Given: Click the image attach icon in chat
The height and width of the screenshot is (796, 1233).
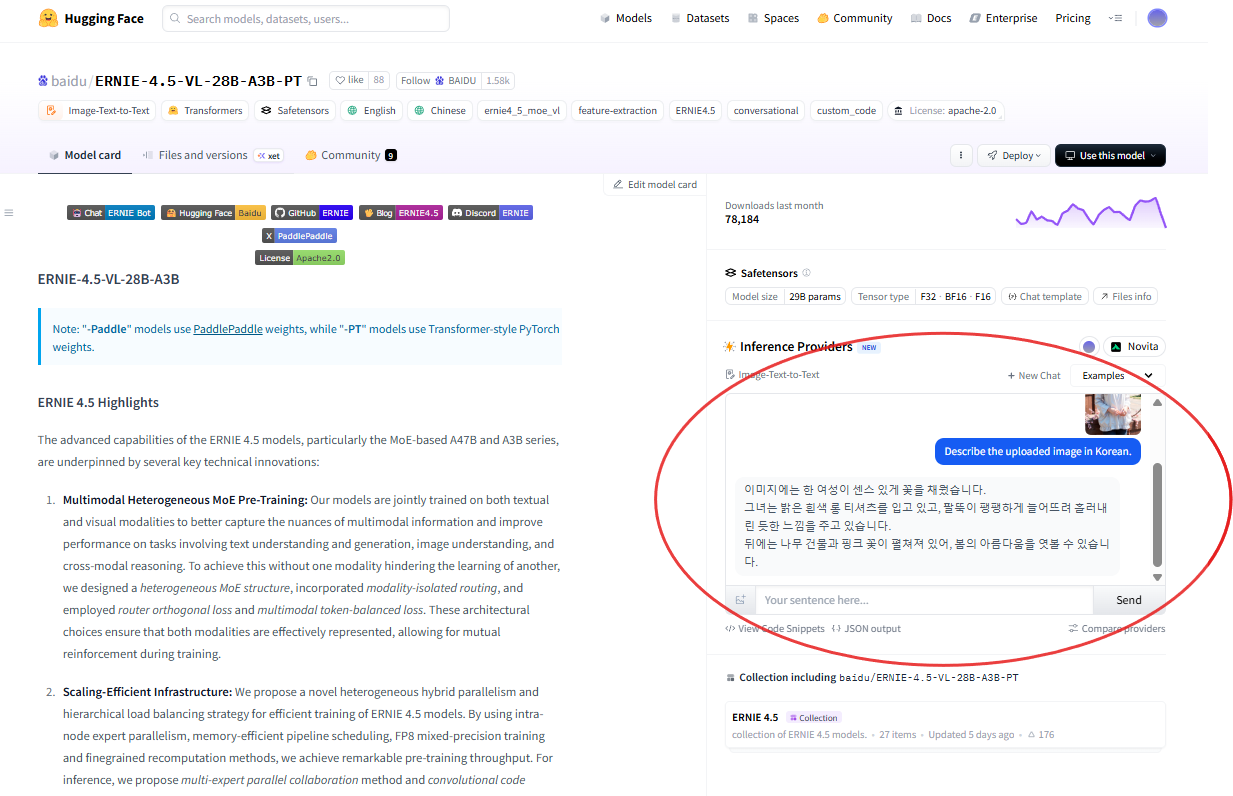Looking at the screenshot, I should coord(741,600).
